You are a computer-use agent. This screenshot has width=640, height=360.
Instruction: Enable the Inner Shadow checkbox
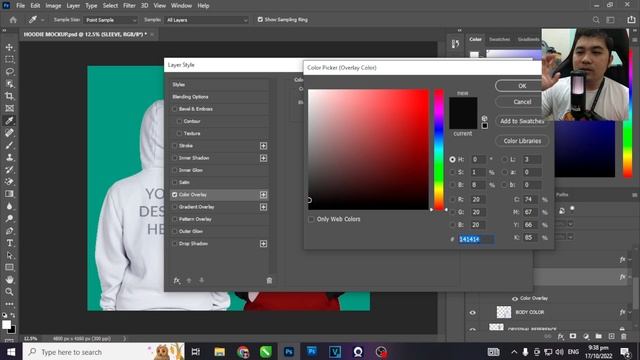175,158
